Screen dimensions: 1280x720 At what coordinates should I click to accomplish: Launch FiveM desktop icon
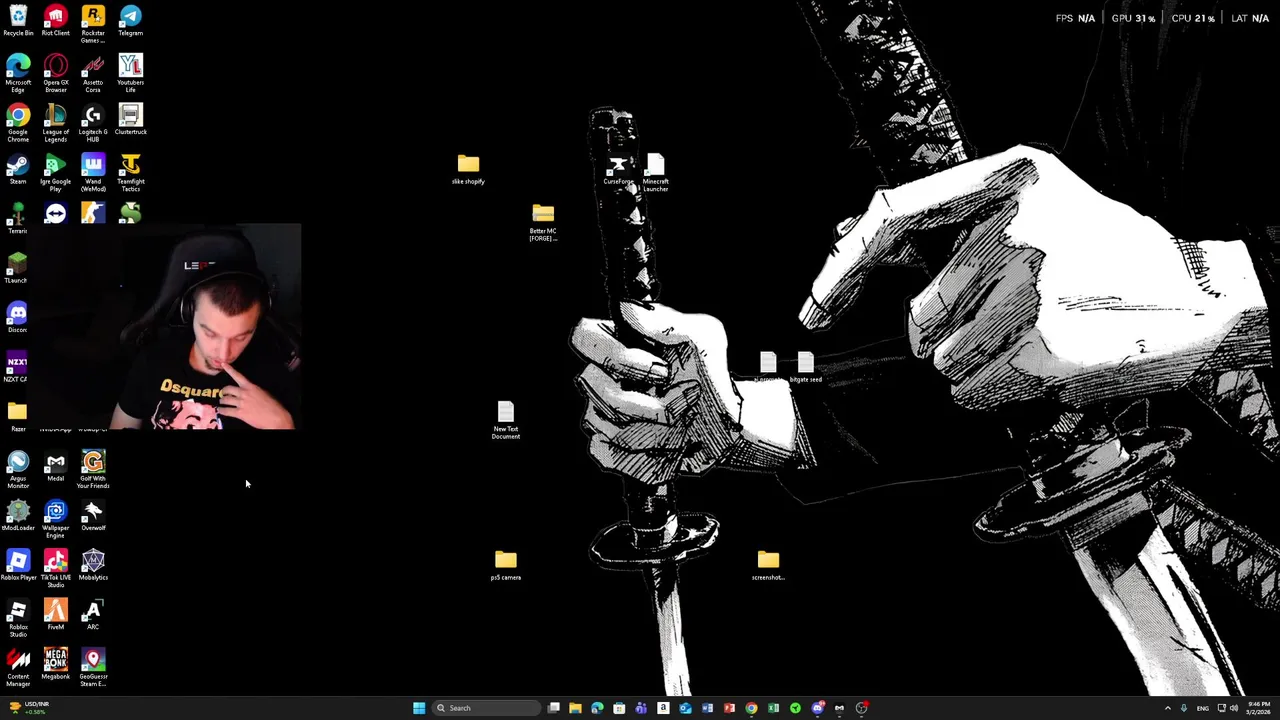pos(55,614)
